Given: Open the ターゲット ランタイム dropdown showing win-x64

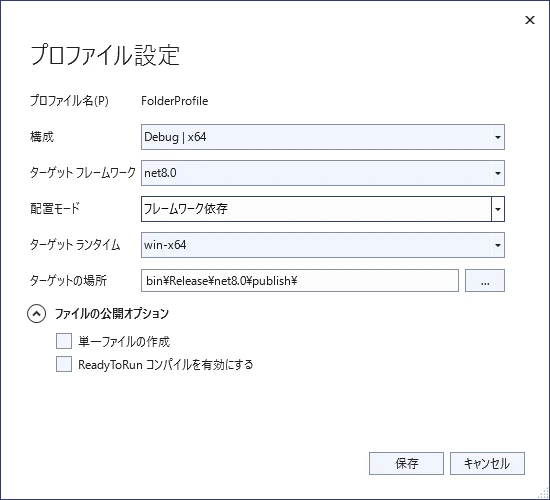Looking at the screenshot, I should [323, 245].
